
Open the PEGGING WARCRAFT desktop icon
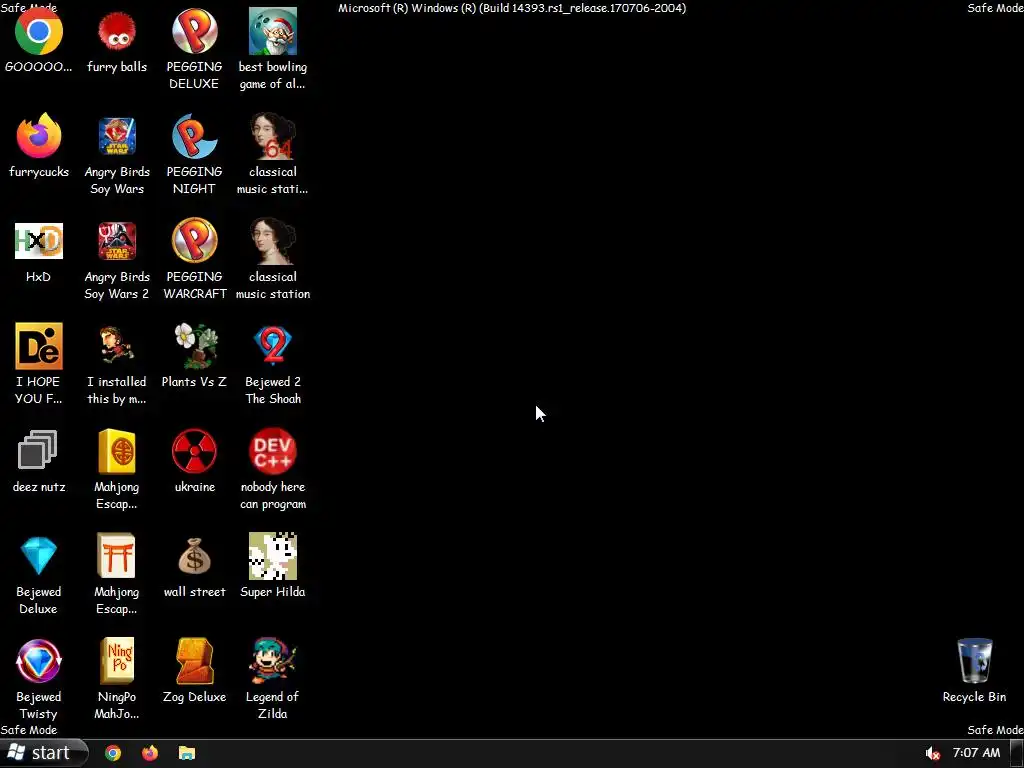pyautogui.click(x=195, y=241)
